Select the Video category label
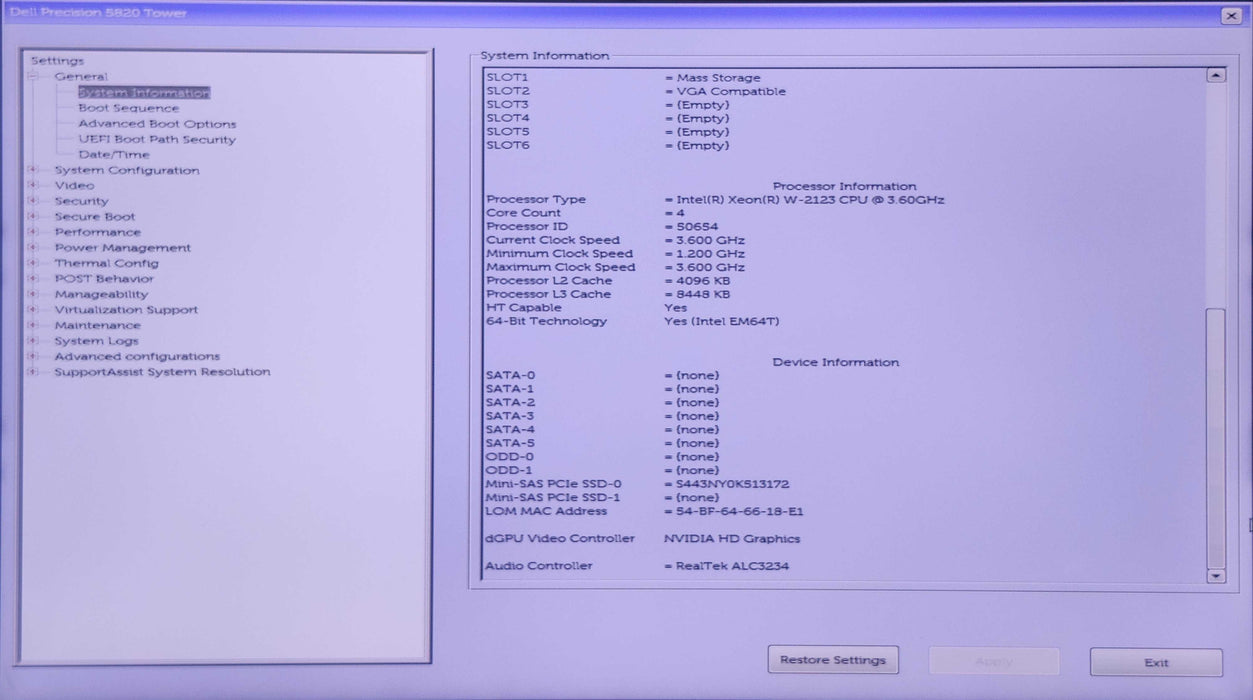The width and height of the screenshot is (1253, 700). tap(74, 185)
